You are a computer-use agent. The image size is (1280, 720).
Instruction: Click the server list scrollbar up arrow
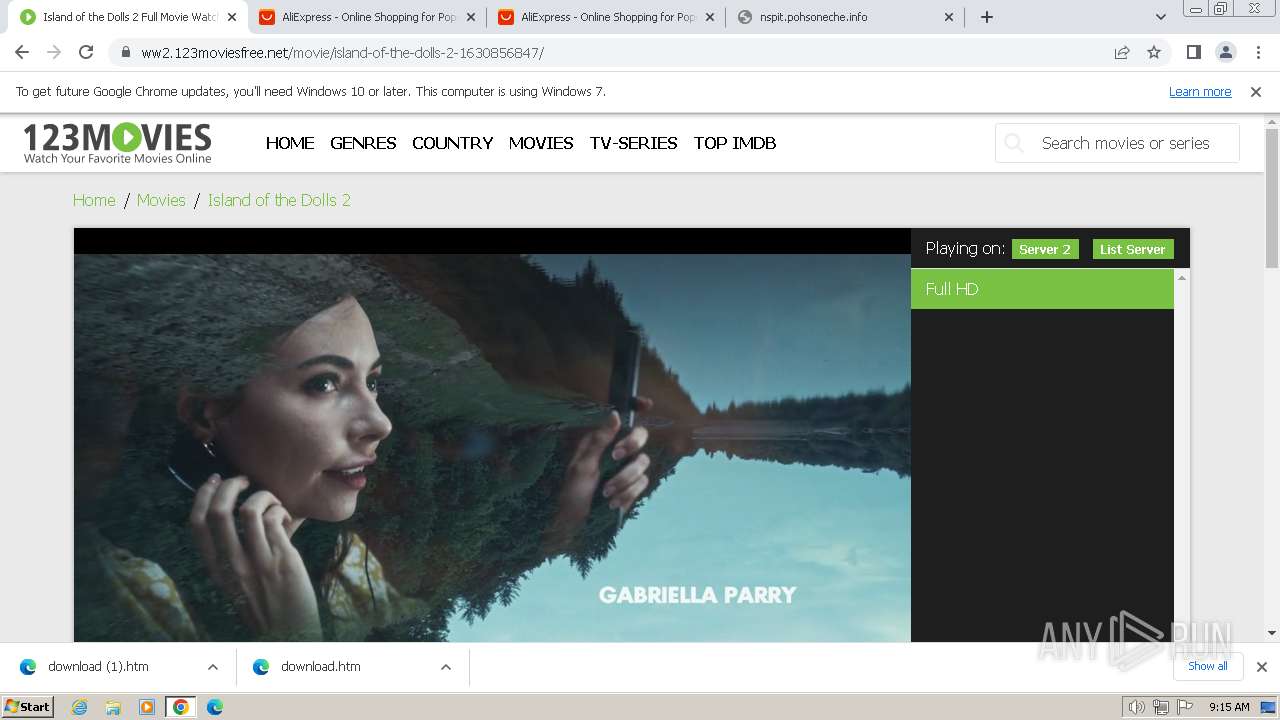1182,277
